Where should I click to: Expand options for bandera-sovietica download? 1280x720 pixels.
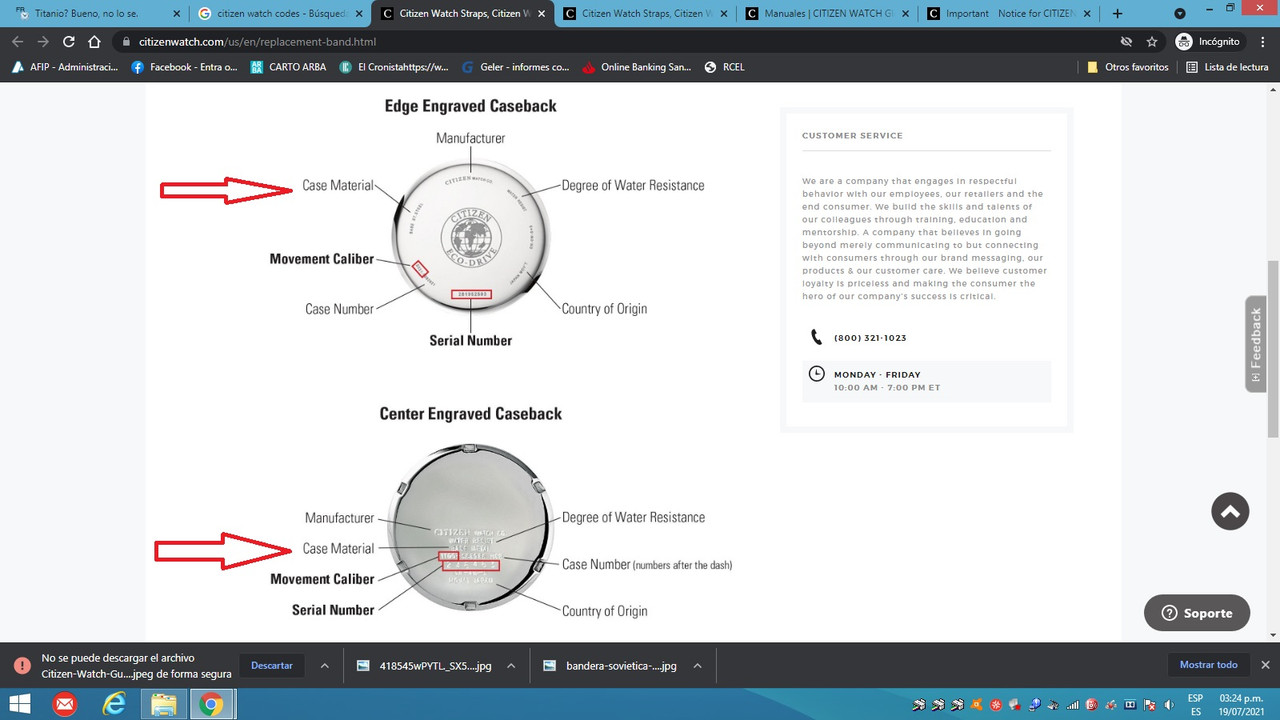697,665
